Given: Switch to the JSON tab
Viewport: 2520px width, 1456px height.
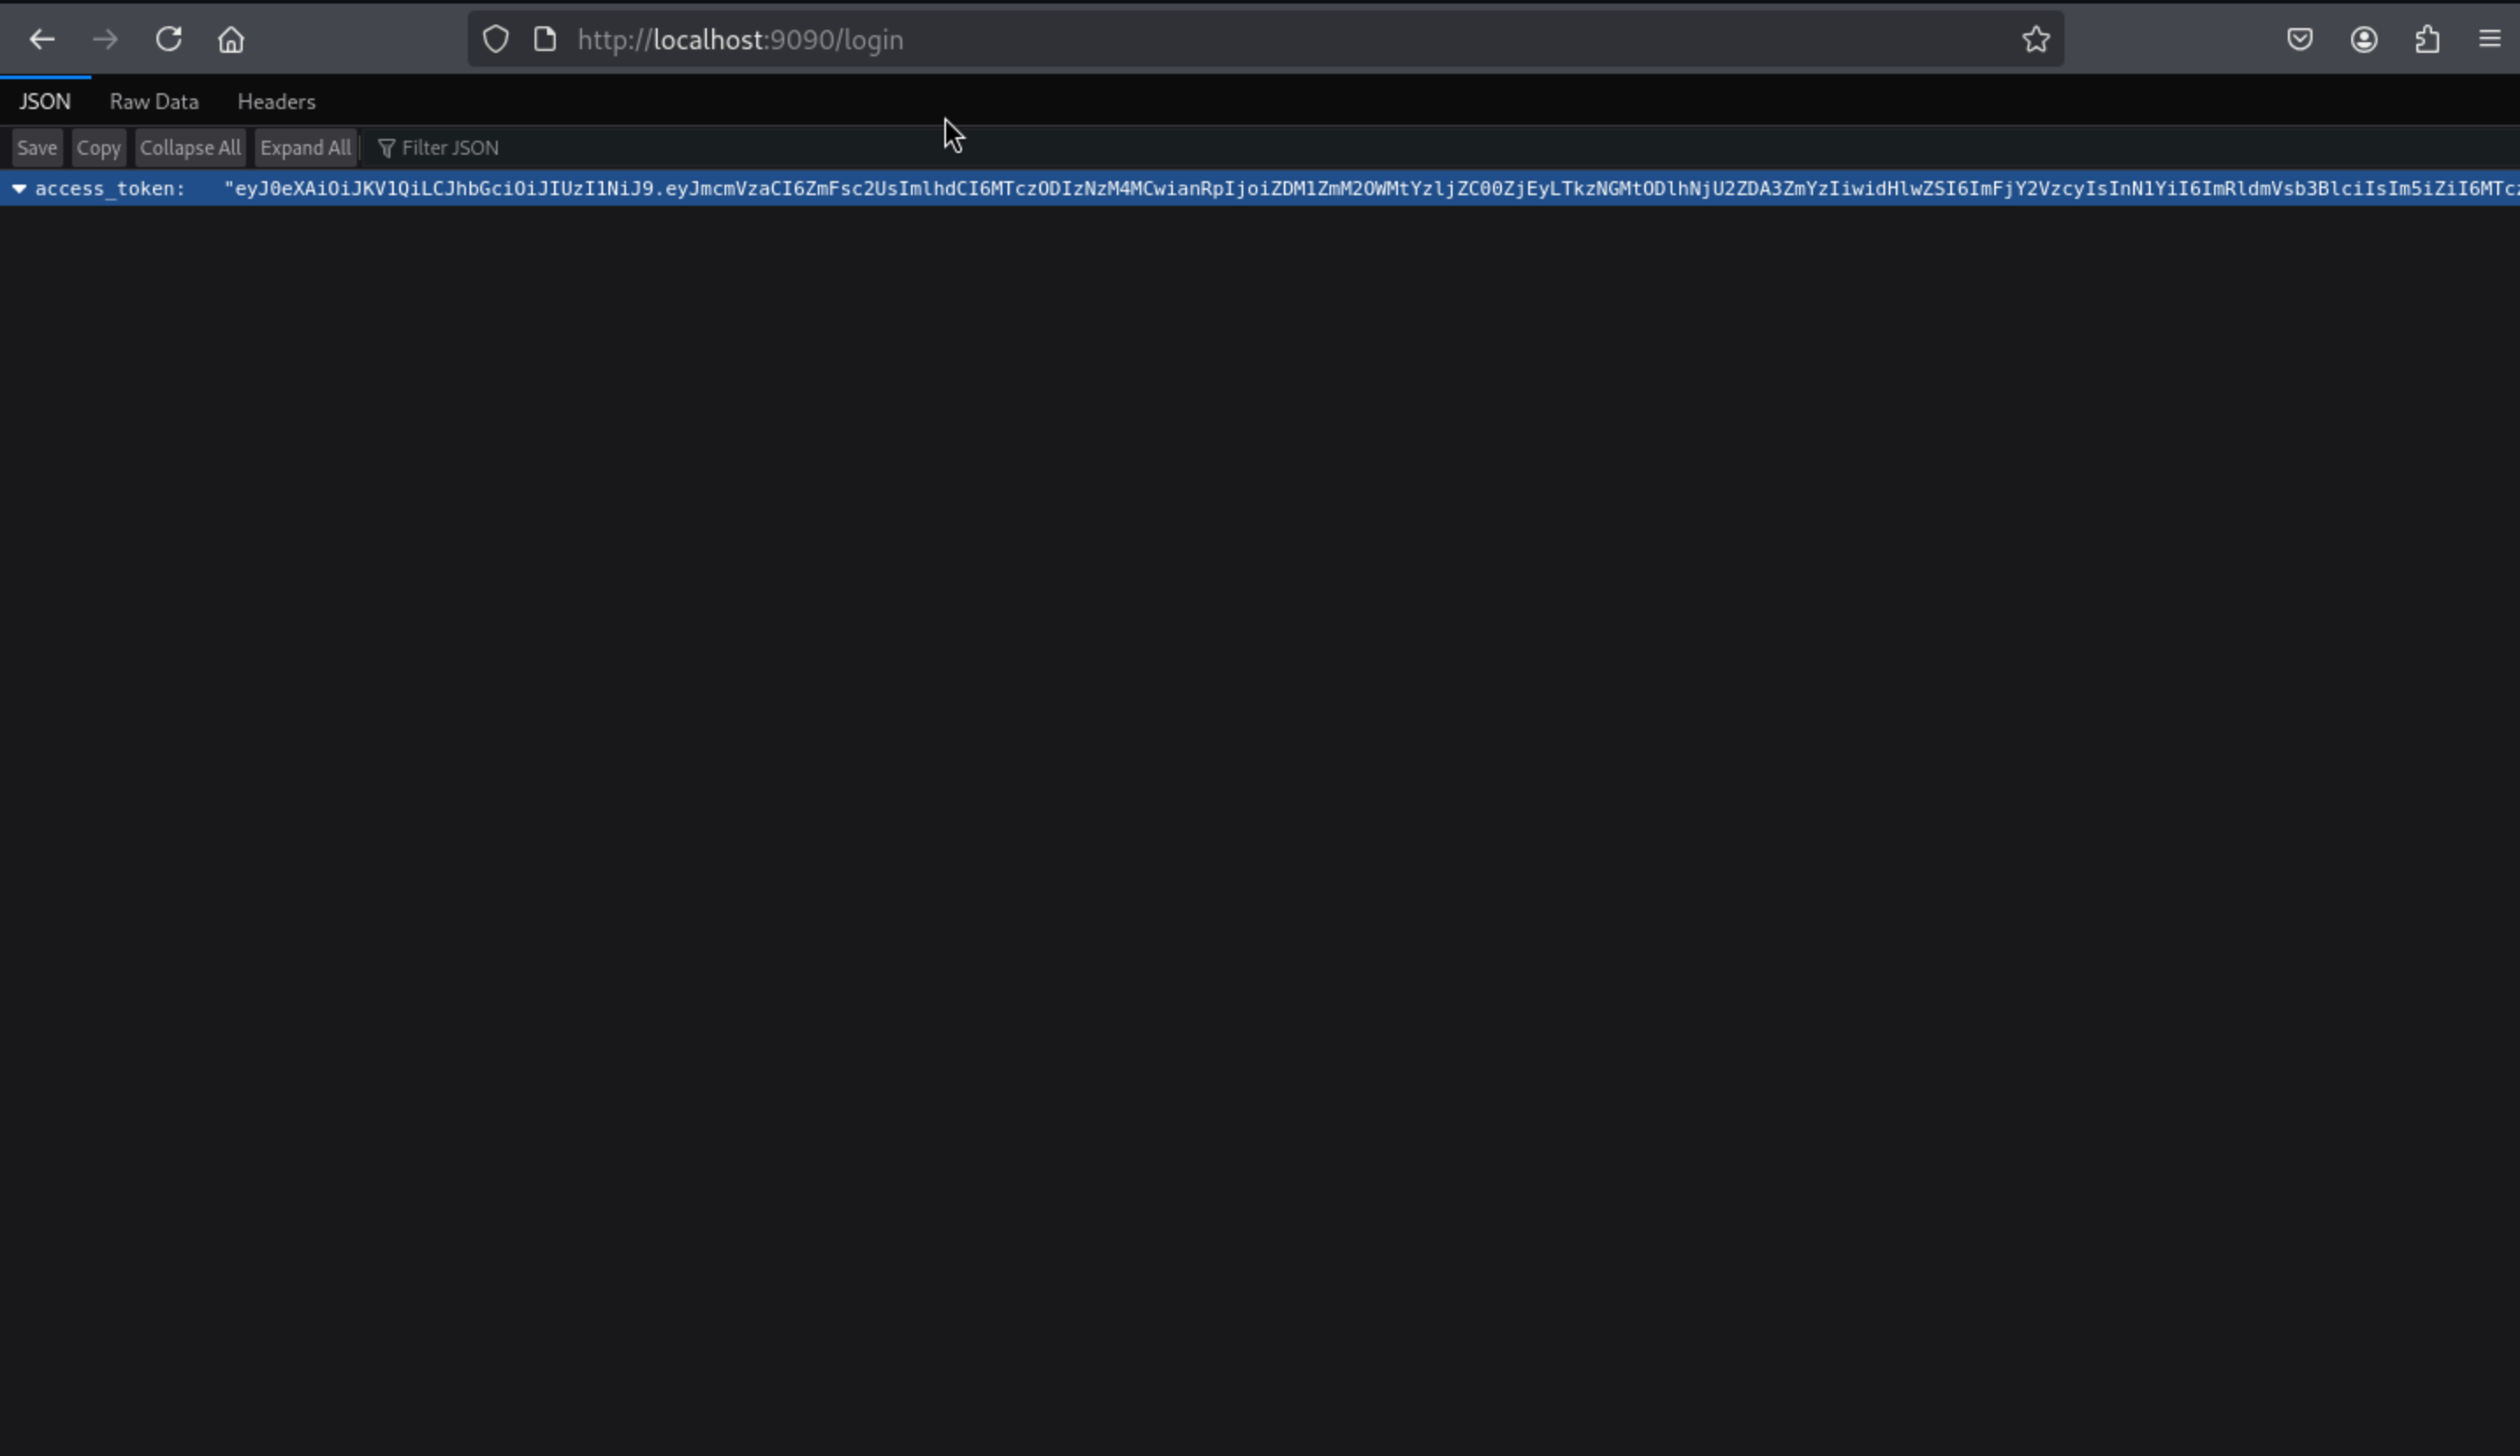Looking at the screenshot, I should (x=45, y=102).
